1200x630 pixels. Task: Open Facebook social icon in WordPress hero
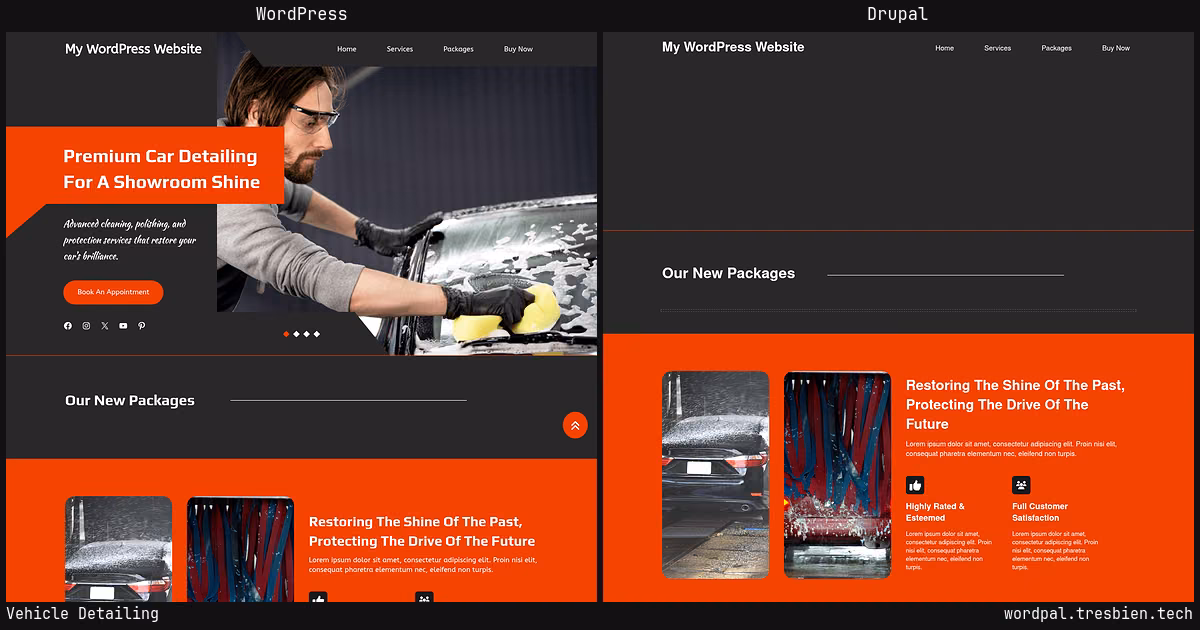(68, 326)
